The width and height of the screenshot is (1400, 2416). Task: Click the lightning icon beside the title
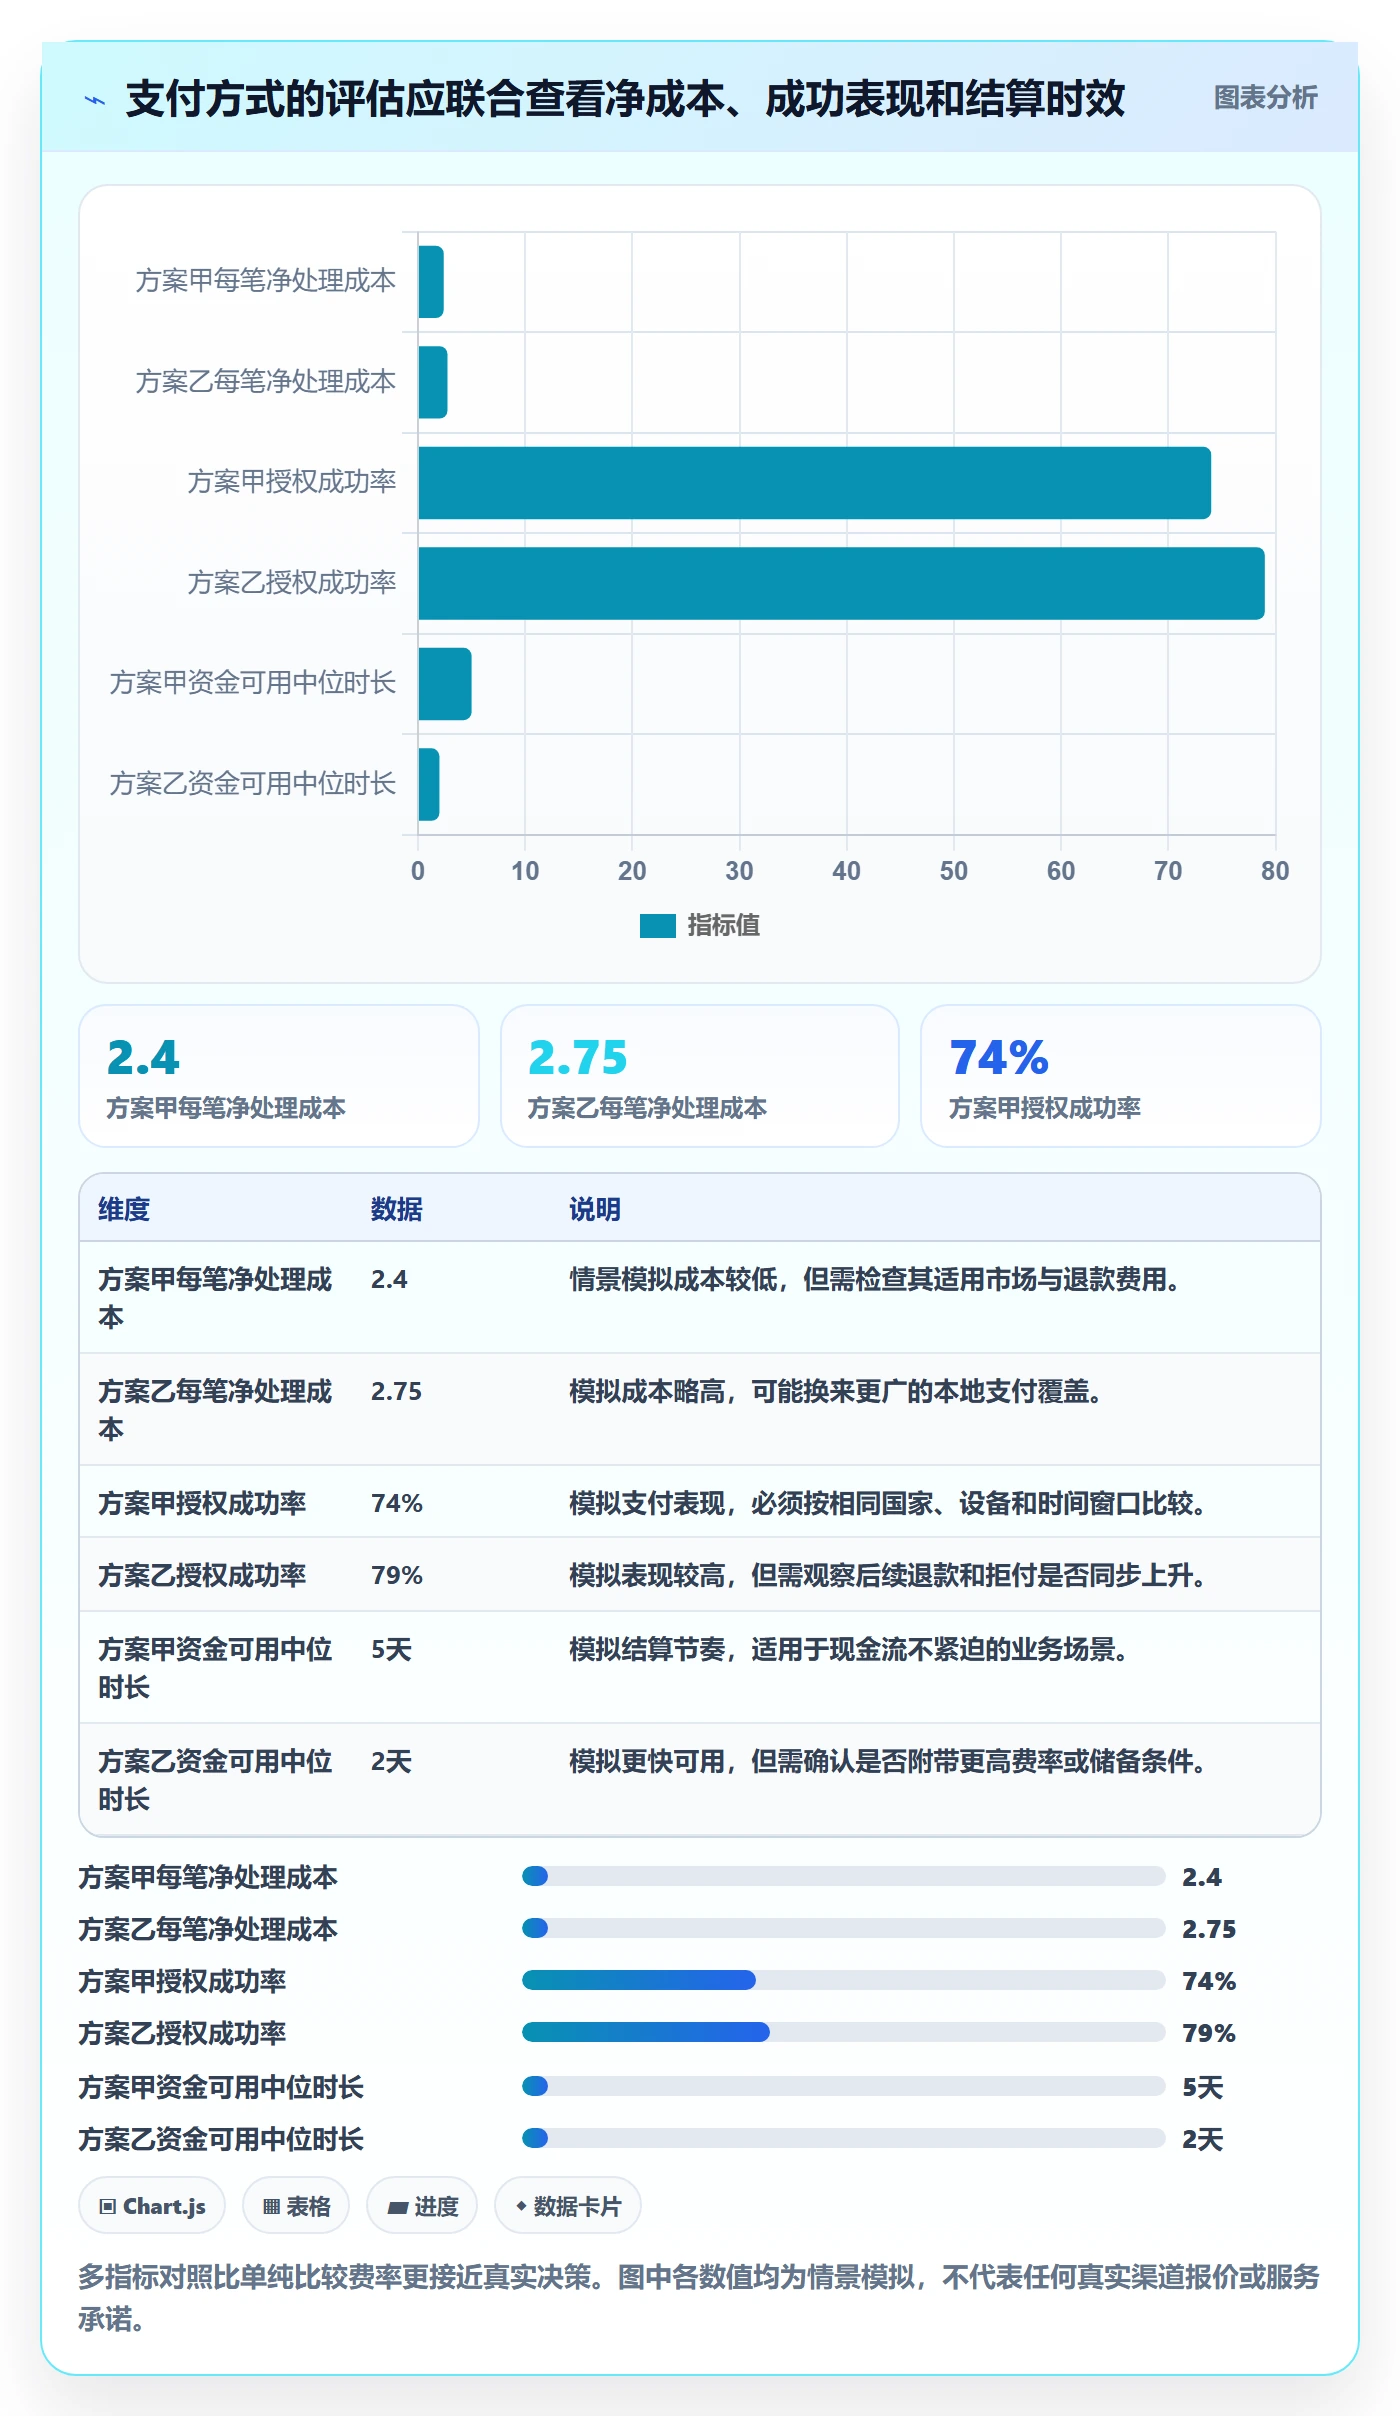pyautogui.click(x=95, y=100)
